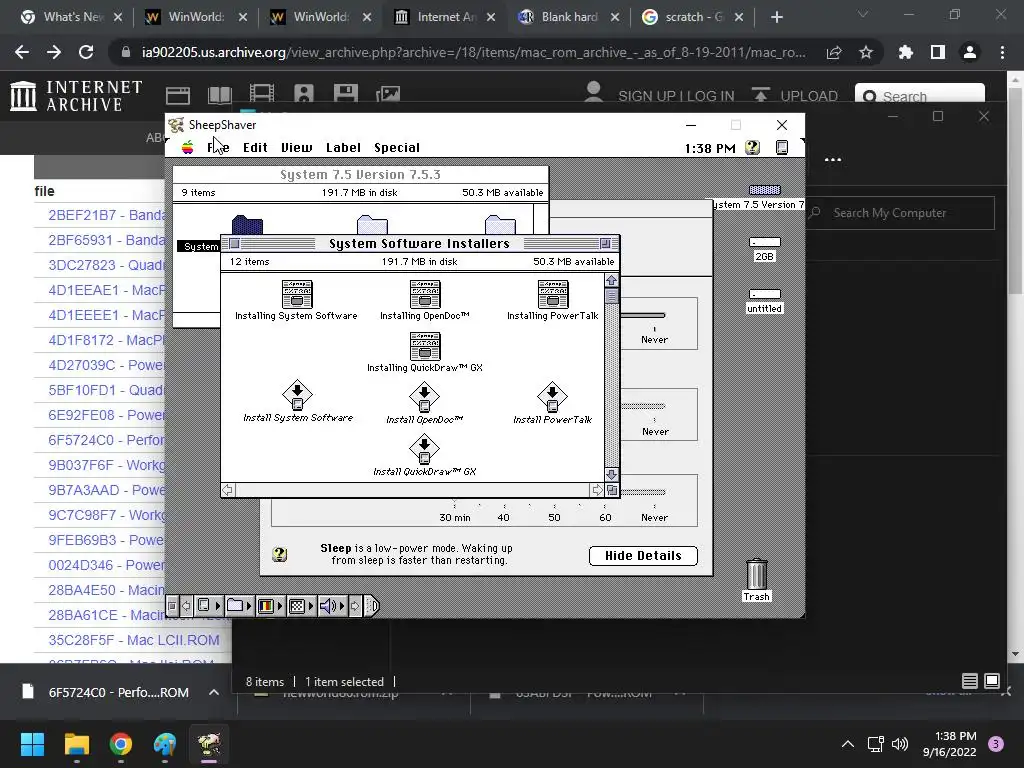Click the Trash icon on Mac desktop

tap(756, 574)
